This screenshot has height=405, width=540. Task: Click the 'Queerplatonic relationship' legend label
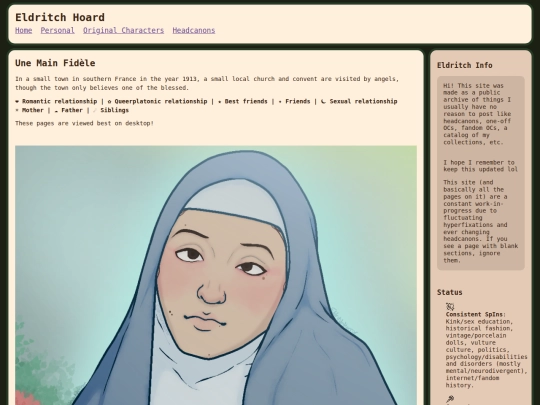(x=161, y=102)
